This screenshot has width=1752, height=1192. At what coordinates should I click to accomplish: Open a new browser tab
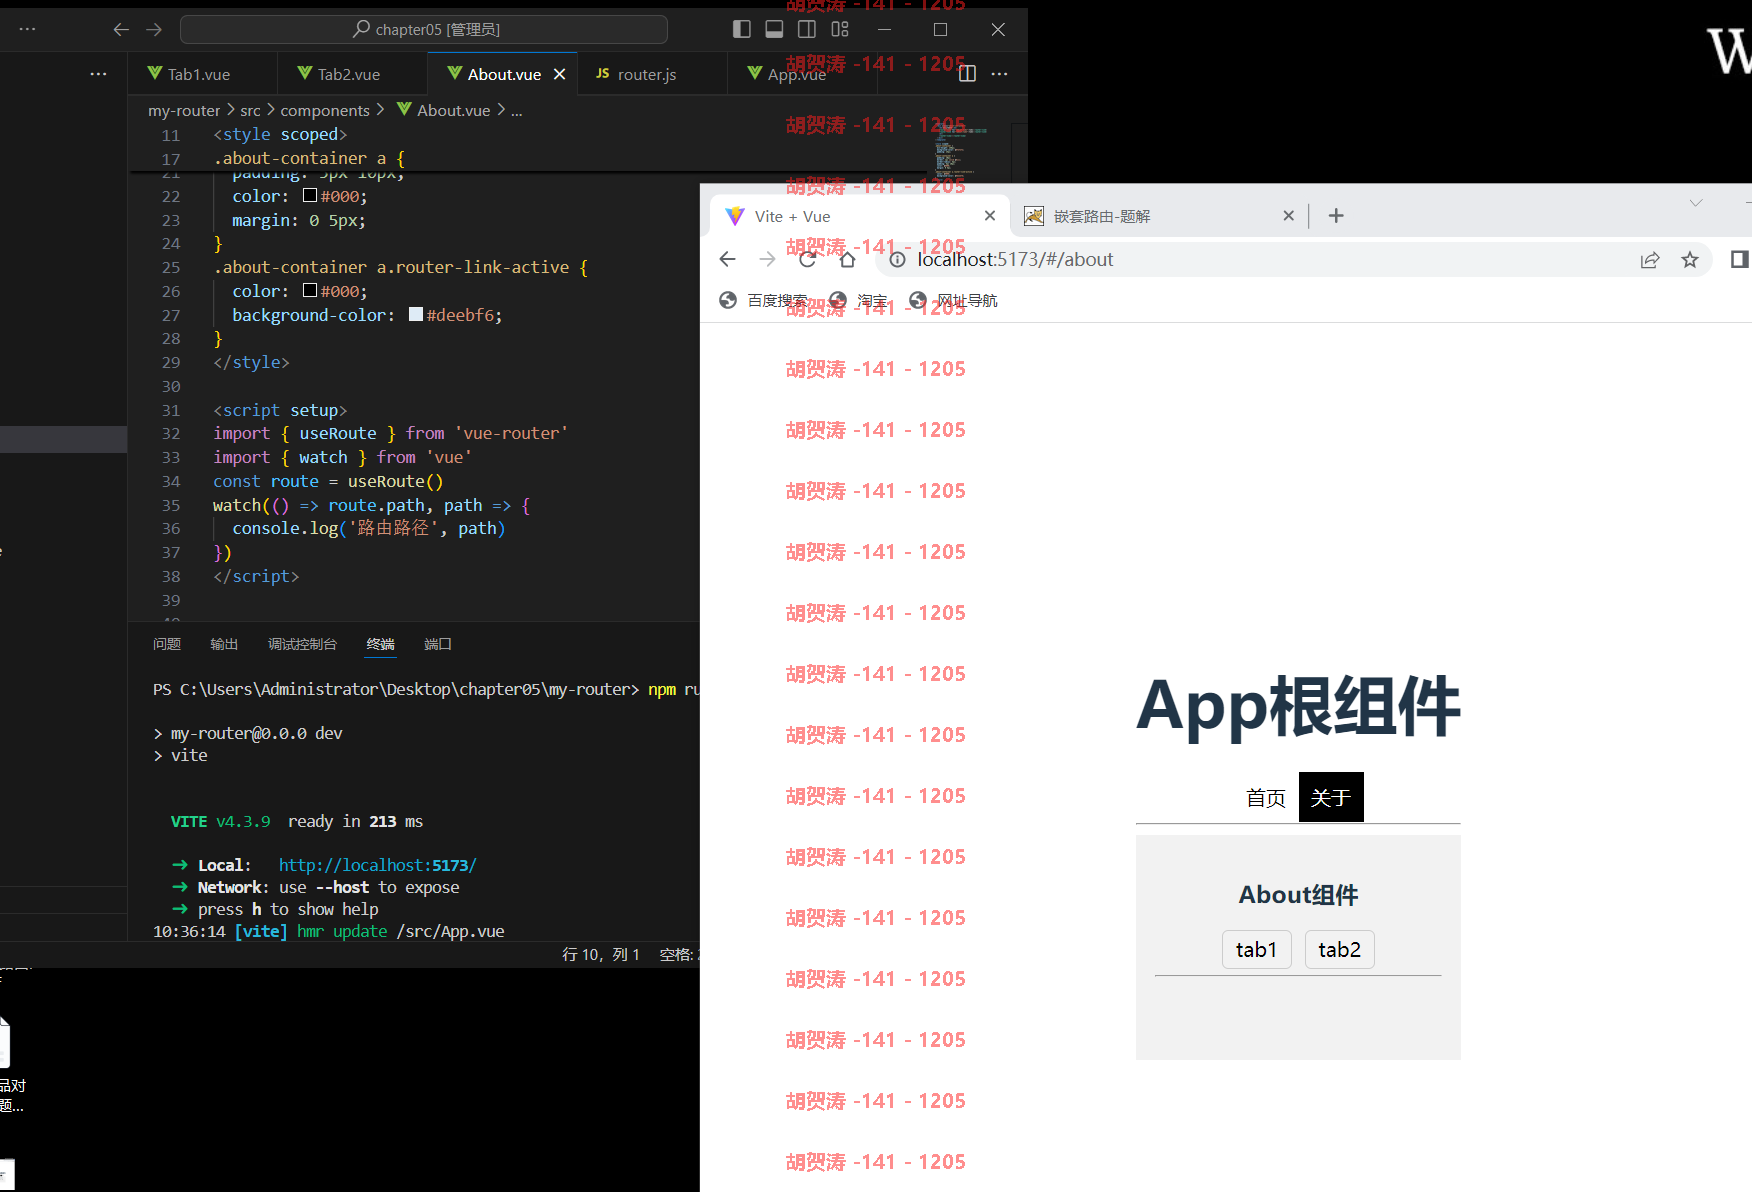(x=1336, y=216)
